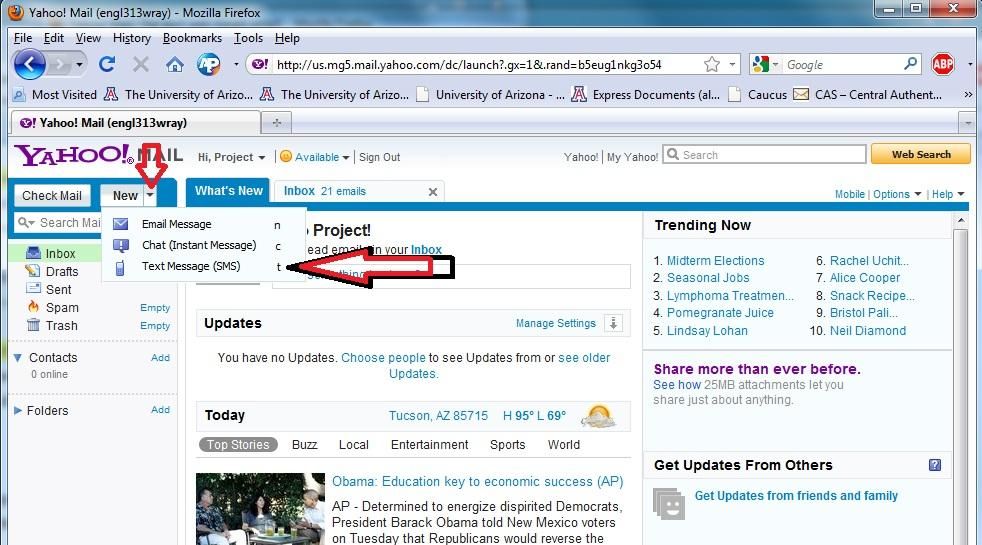Click the help question mark icon in Get Updates
Screen dimensions: 982x545
(934, 465)
